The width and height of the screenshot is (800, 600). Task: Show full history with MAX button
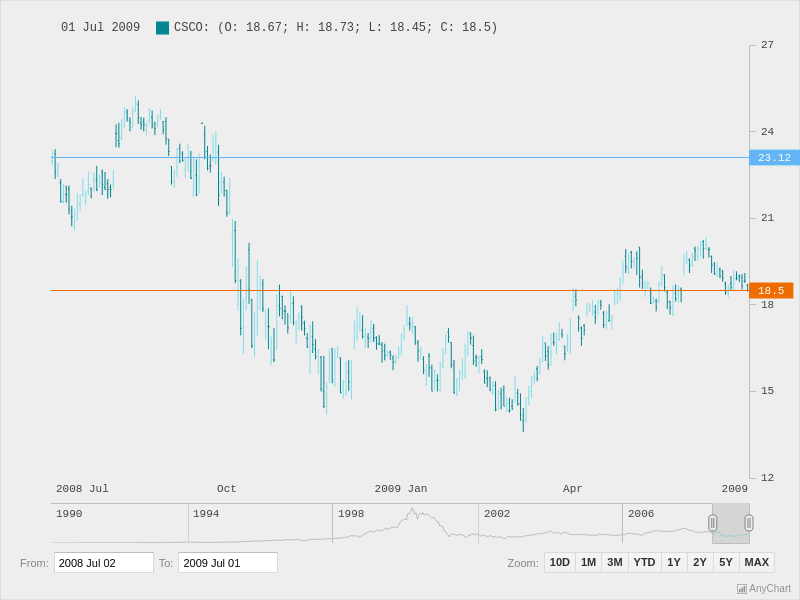757,562
